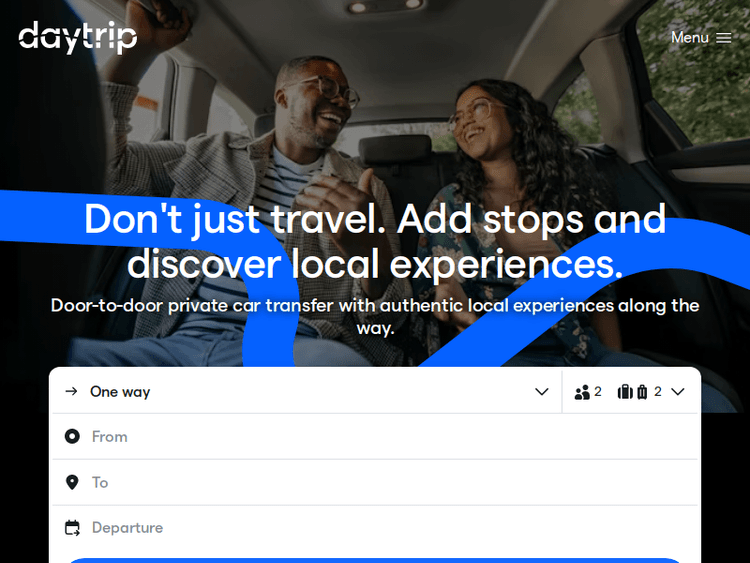Click the one-way arrow icon
Image resolution: width=750 pixels, height=563 pixels.
point(71,391)
